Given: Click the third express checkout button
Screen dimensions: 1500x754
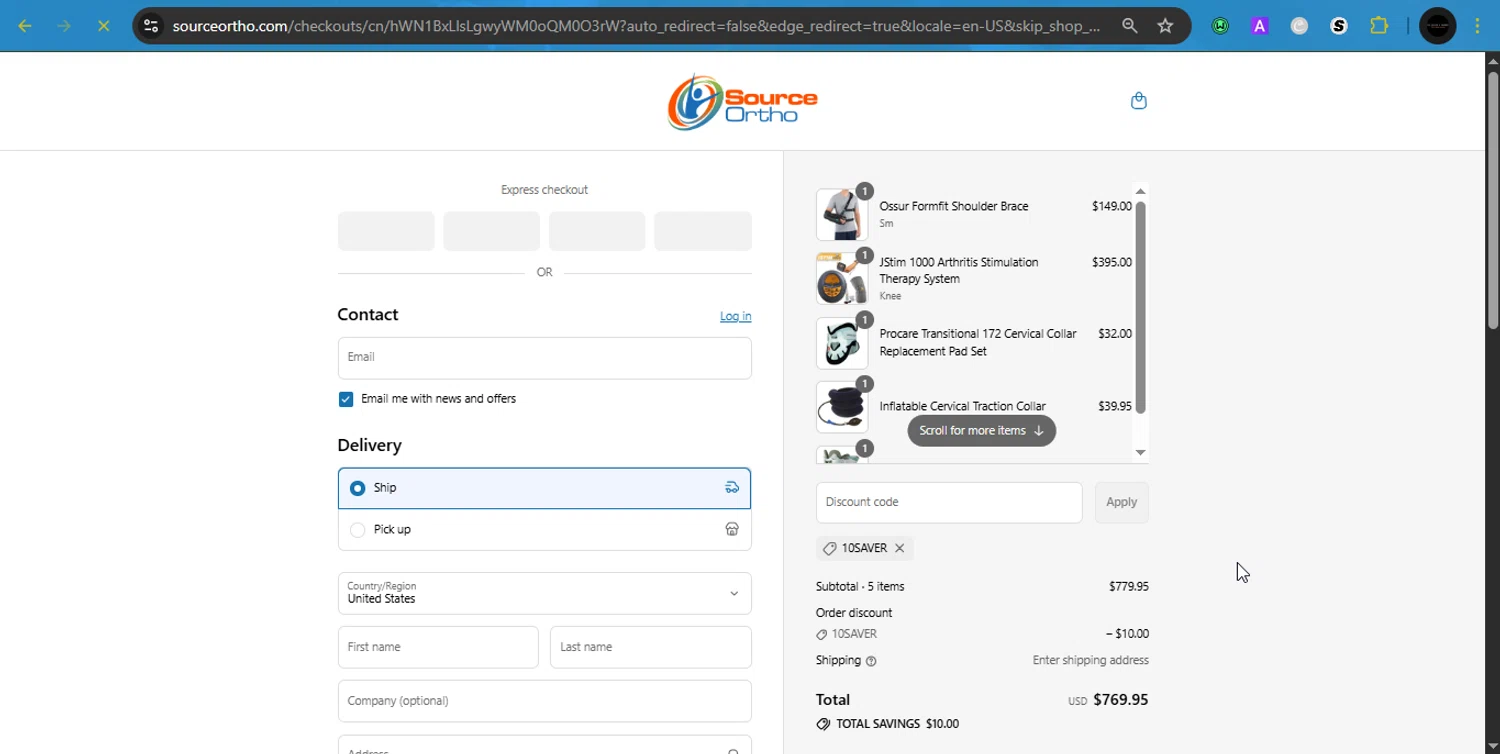Looking at the screenshot, I should pyautogui.click(x=597, y=231).
